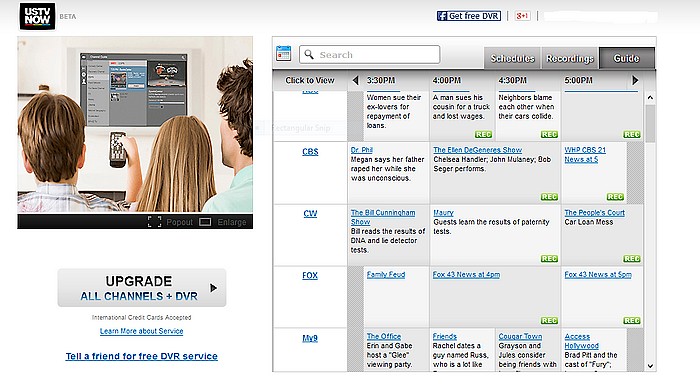Open The Ellen DeGeneres Show link
Image resolution: width=700 pixels, height=389 pixels.
pyautogui.click(x=477, y=150)
